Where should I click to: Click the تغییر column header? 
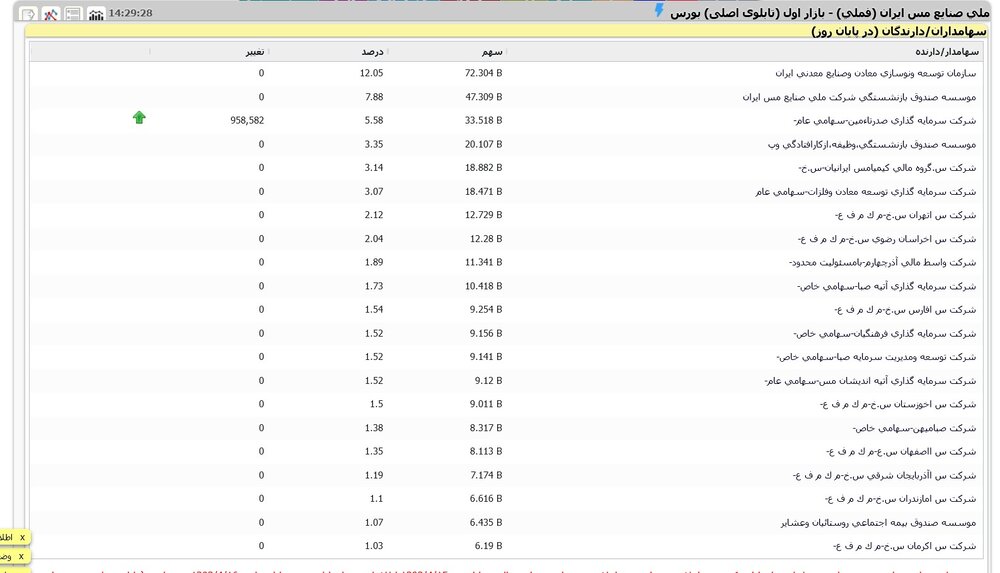point(254,51)
